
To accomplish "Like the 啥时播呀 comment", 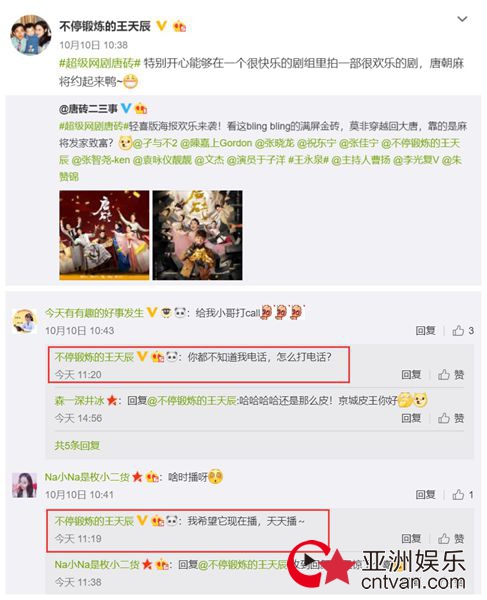I will coord(463,495).
